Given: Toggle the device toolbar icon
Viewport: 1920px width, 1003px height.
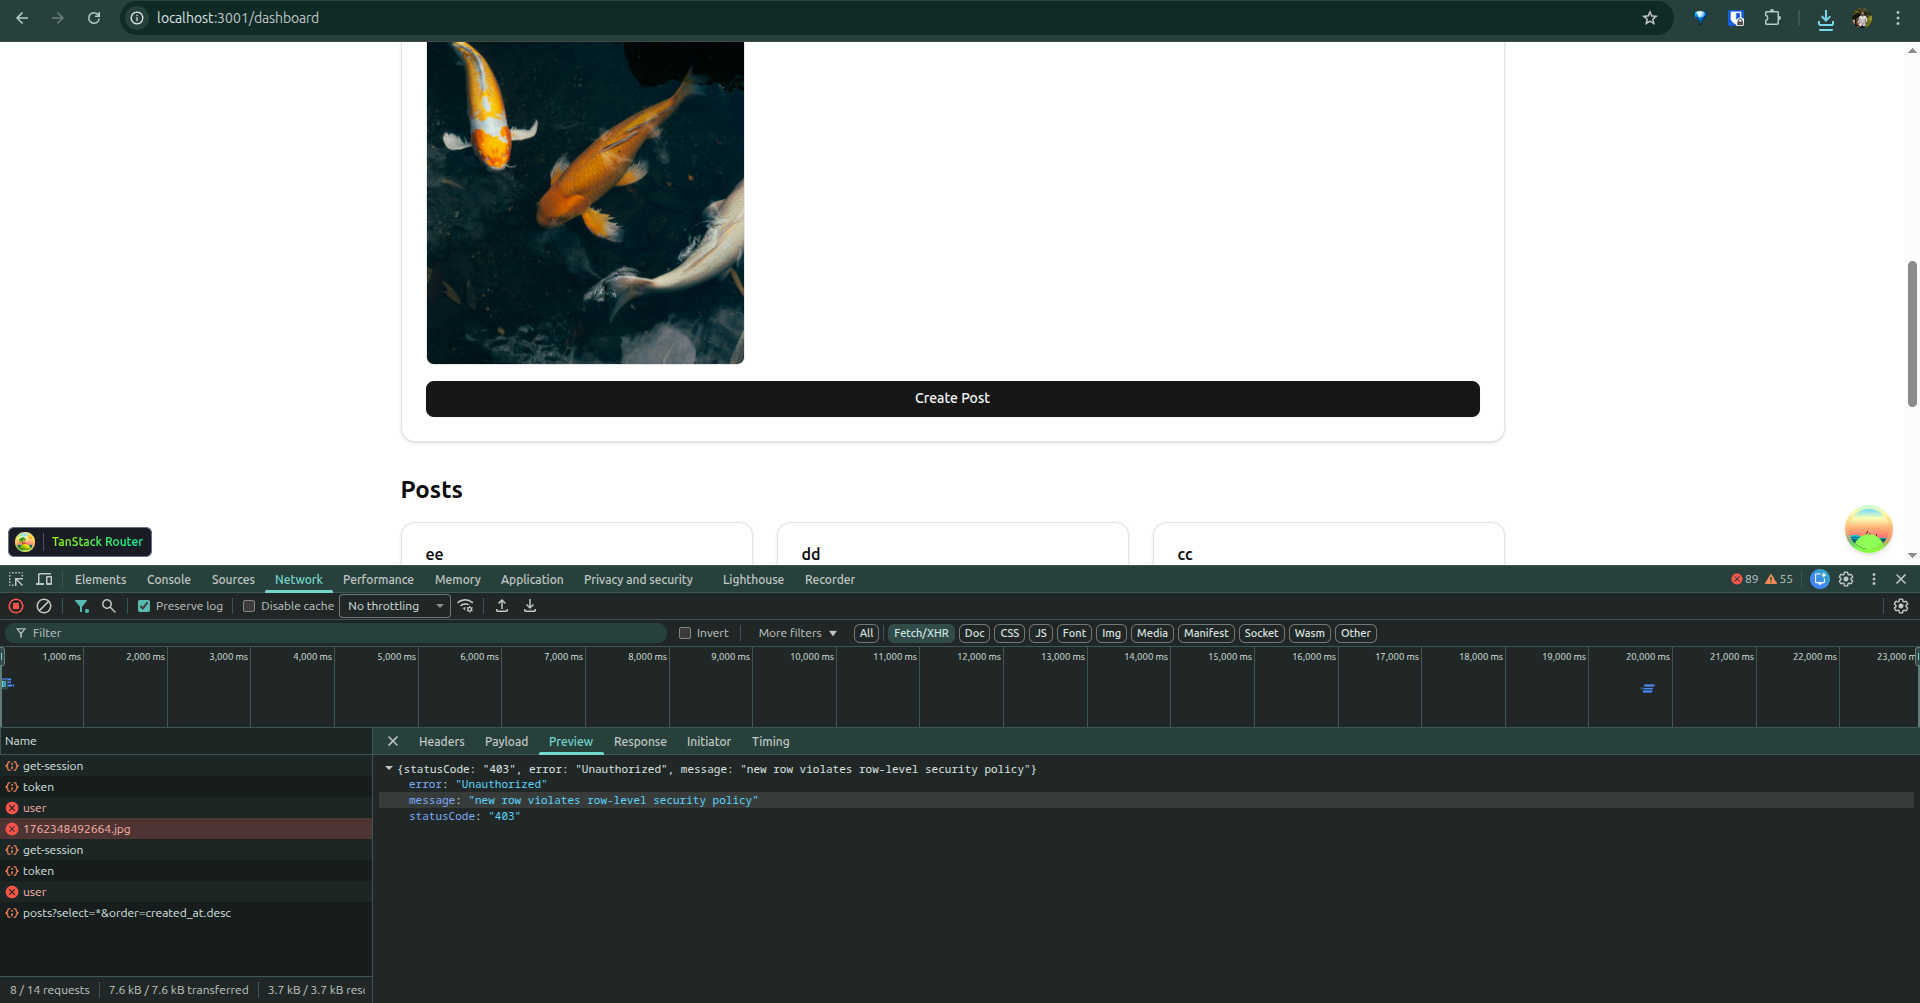Looking at the screenshot, I should 44,579.
